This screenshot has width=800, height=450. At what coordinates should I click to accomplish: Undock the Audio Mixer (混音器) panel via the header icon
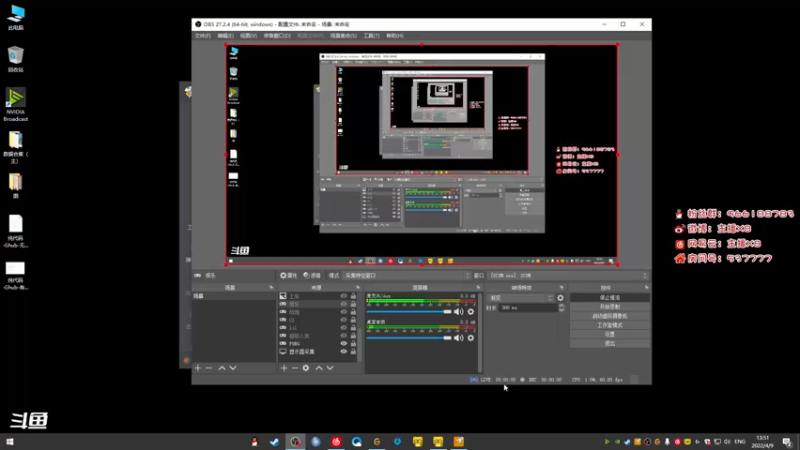[x=478, y=288]
